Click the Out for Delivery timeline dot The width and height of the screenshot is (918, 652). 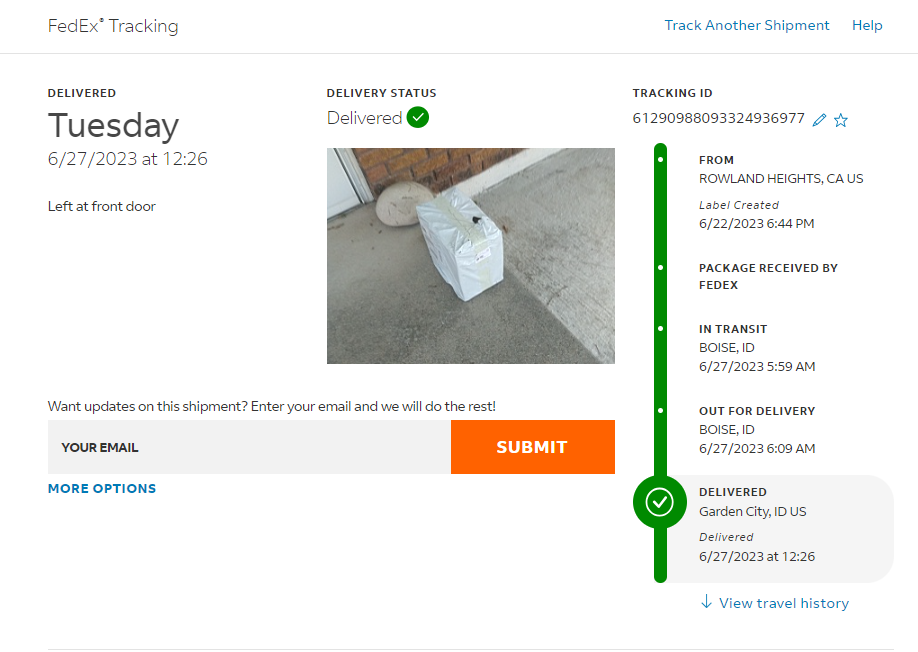point(660,411)
